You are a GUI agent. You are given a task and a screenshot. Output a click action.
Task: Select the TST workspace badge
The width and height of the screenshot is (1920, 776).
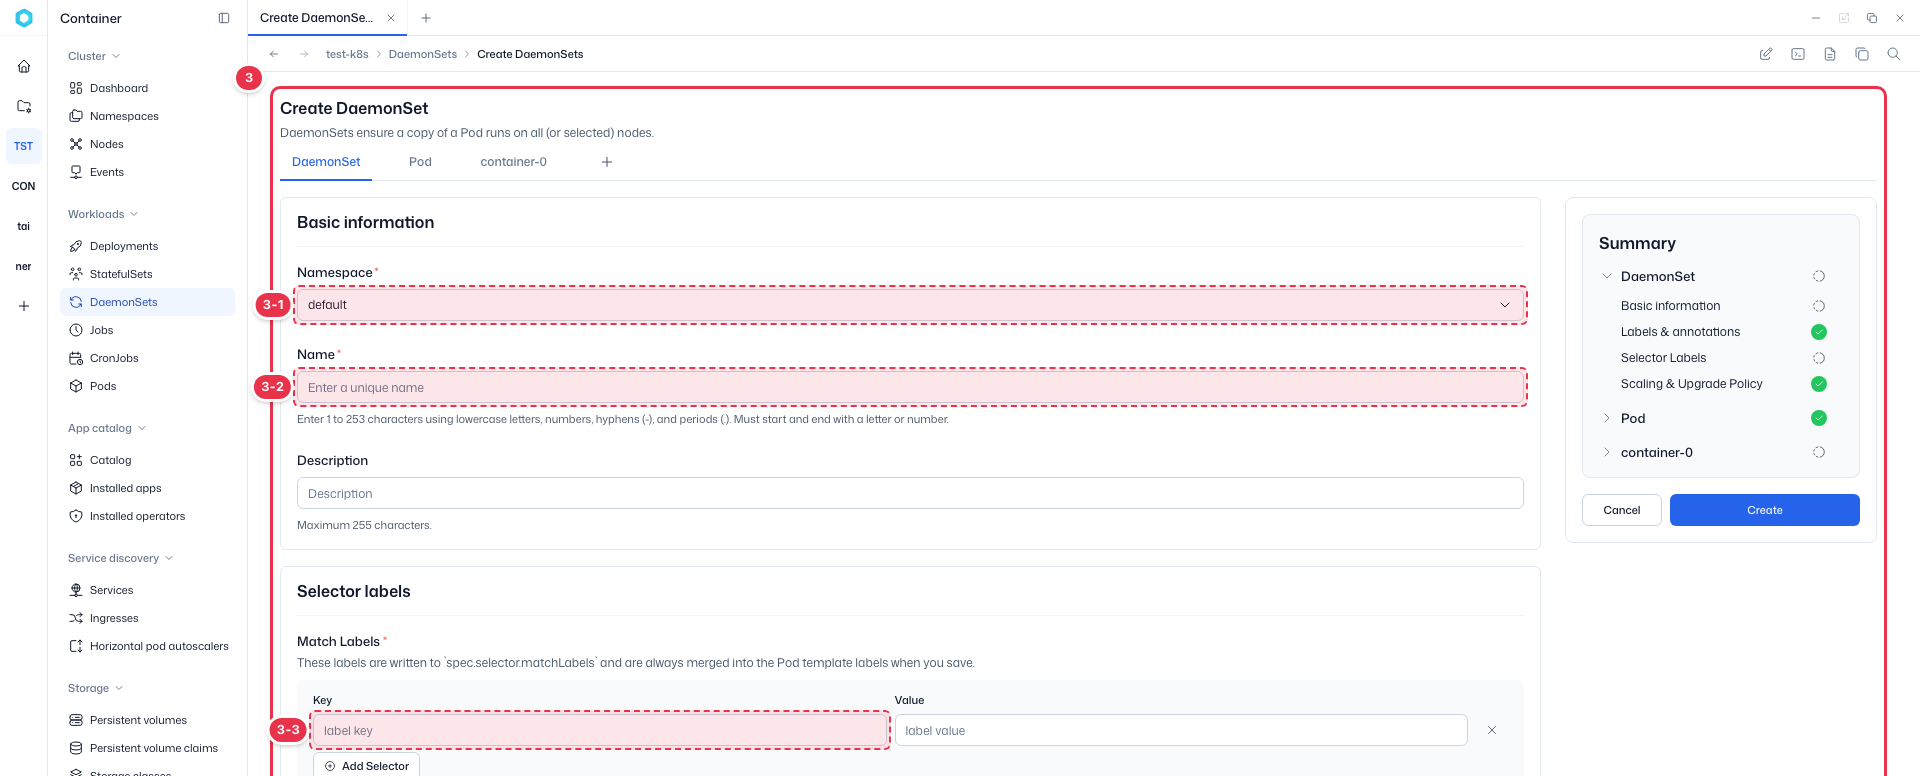(24, 146)
